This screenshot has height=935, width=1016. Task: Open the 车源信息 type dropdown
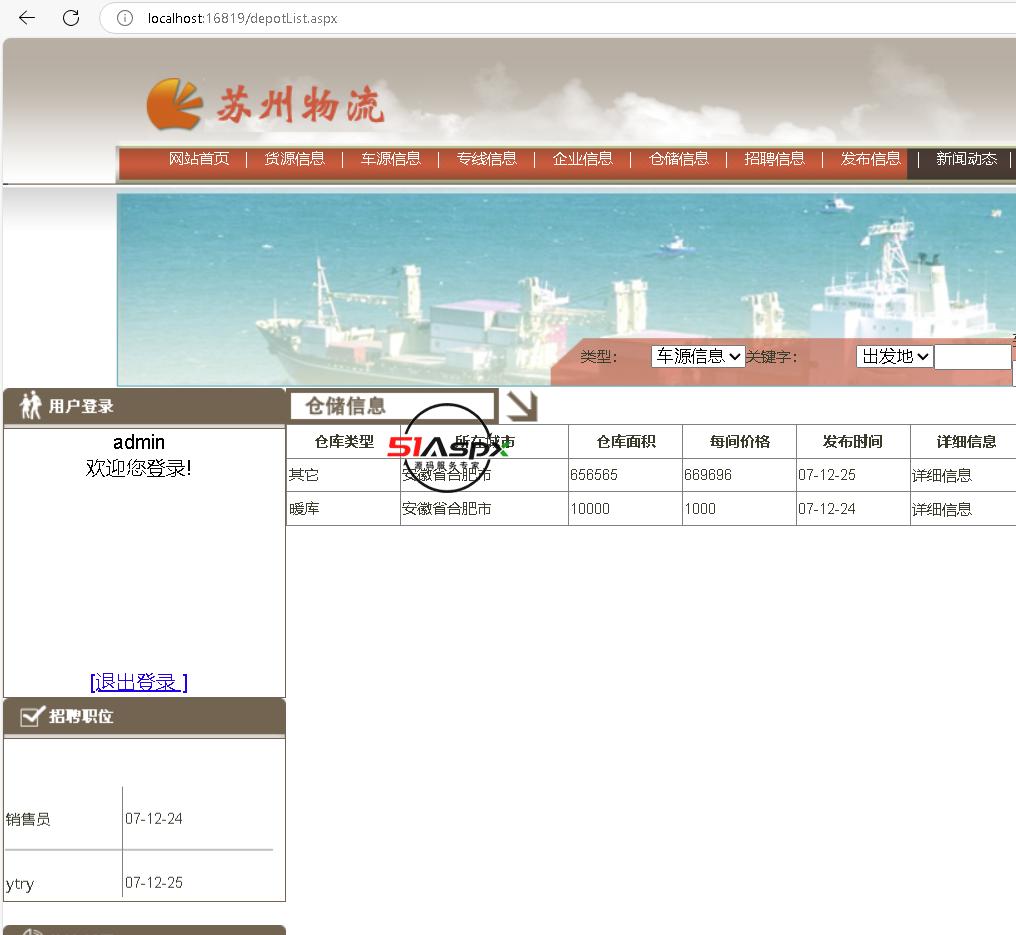[697, 356]
